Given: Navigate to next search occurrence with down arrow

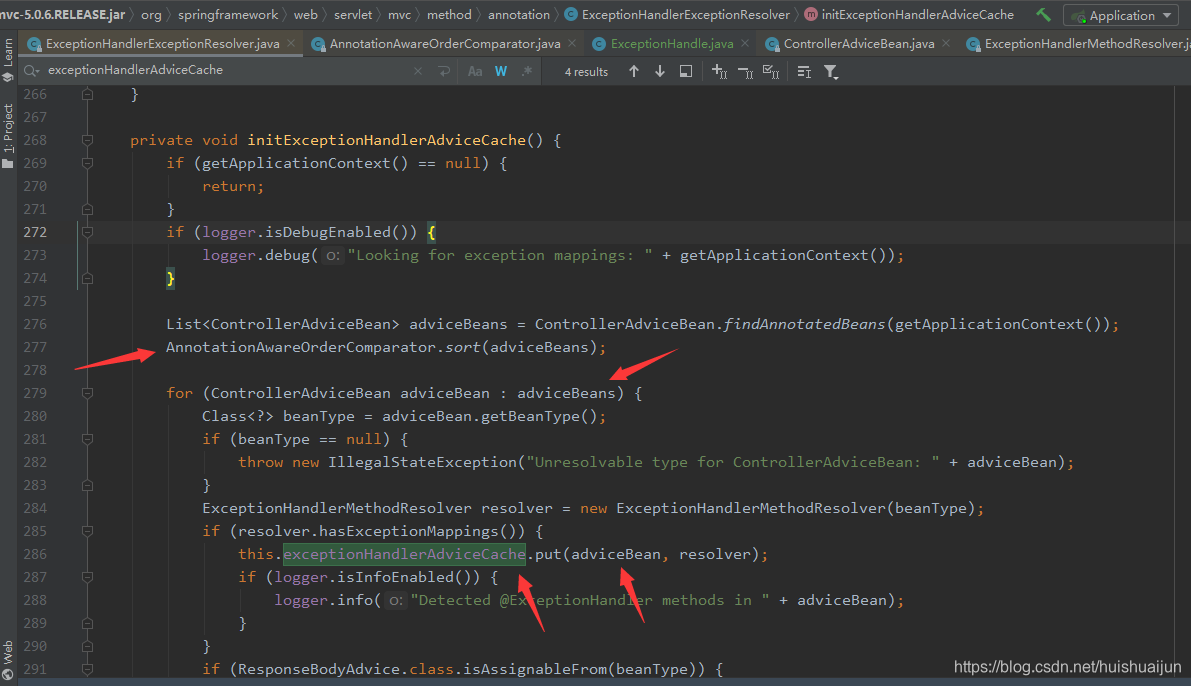Looking at the screenshot, I should pyautogui.click(x=659, y=70).
